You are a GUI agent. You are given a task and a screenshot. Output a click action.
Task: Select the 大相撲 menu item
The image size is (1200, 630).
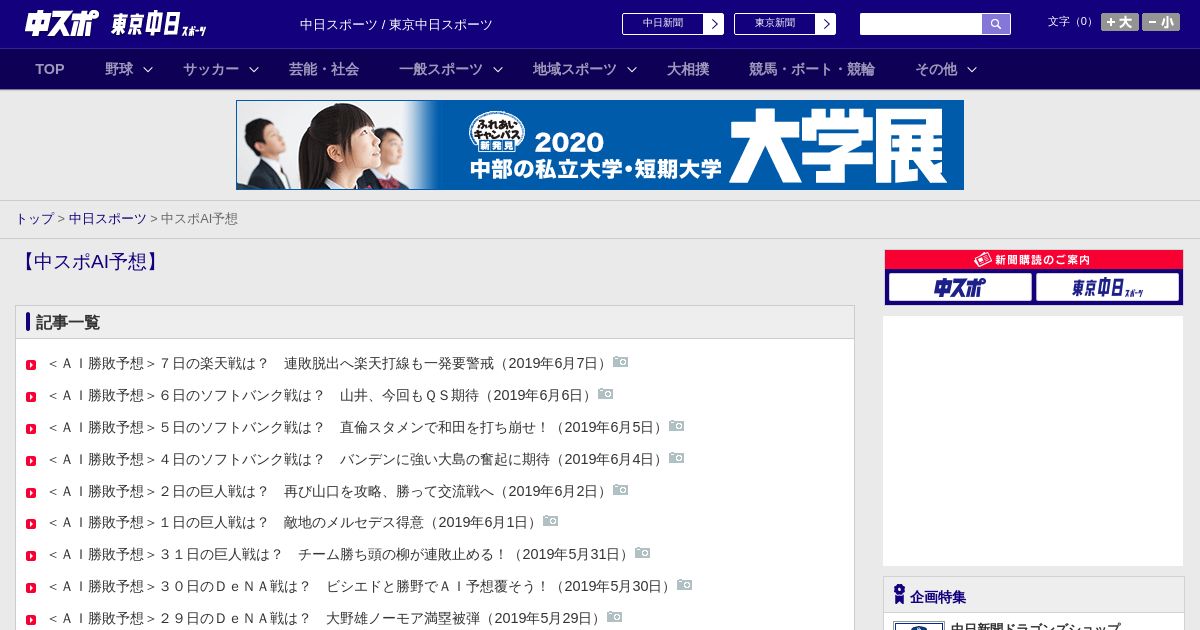[688, 69]
